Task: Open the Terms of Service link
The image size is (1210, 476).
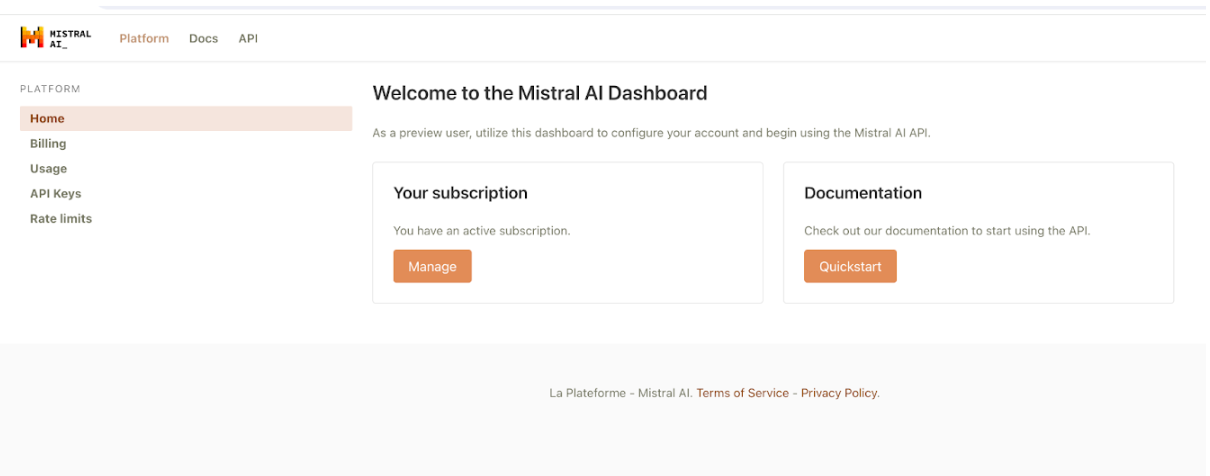Action: tap(742, 393)
